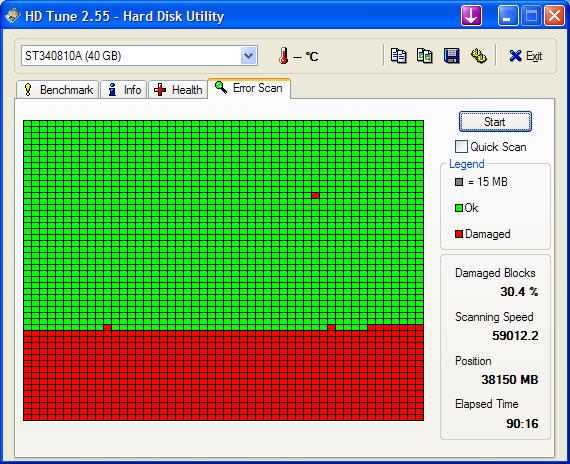Click the magnifier icon on Error Scan tab

pos(221,88)
